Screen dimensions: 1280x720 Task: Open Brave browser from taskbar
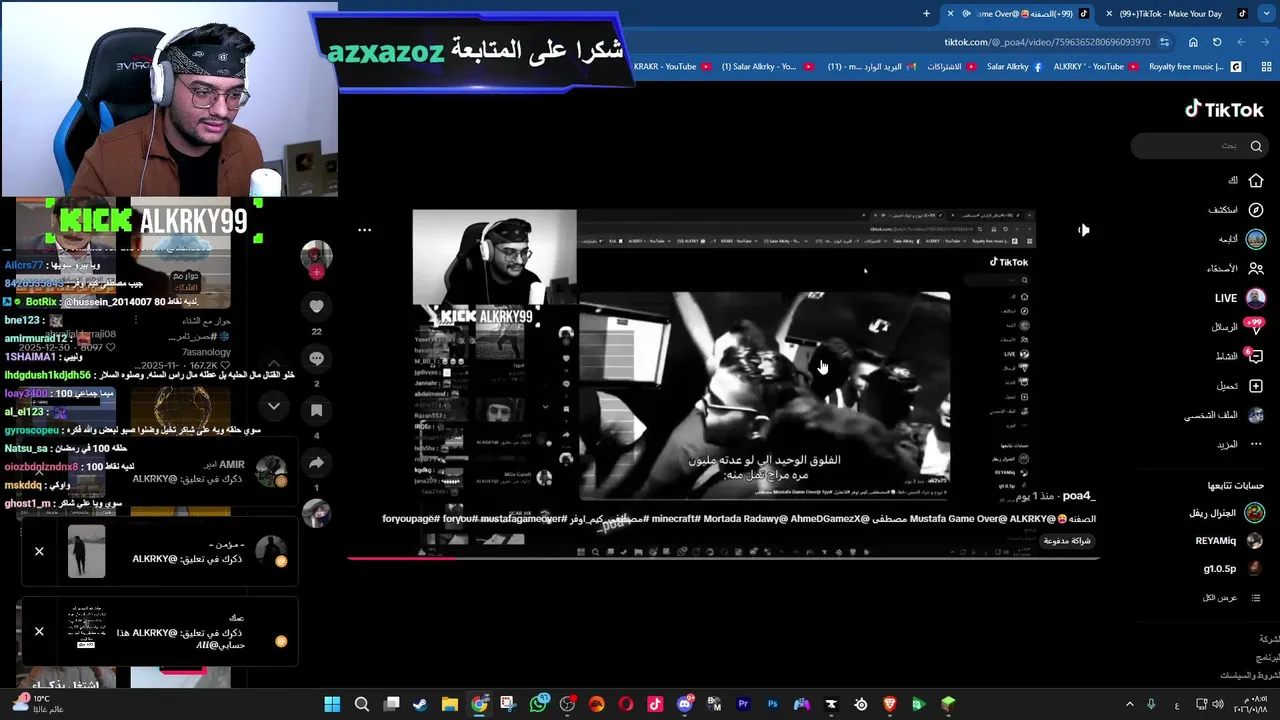pos(889,704)
